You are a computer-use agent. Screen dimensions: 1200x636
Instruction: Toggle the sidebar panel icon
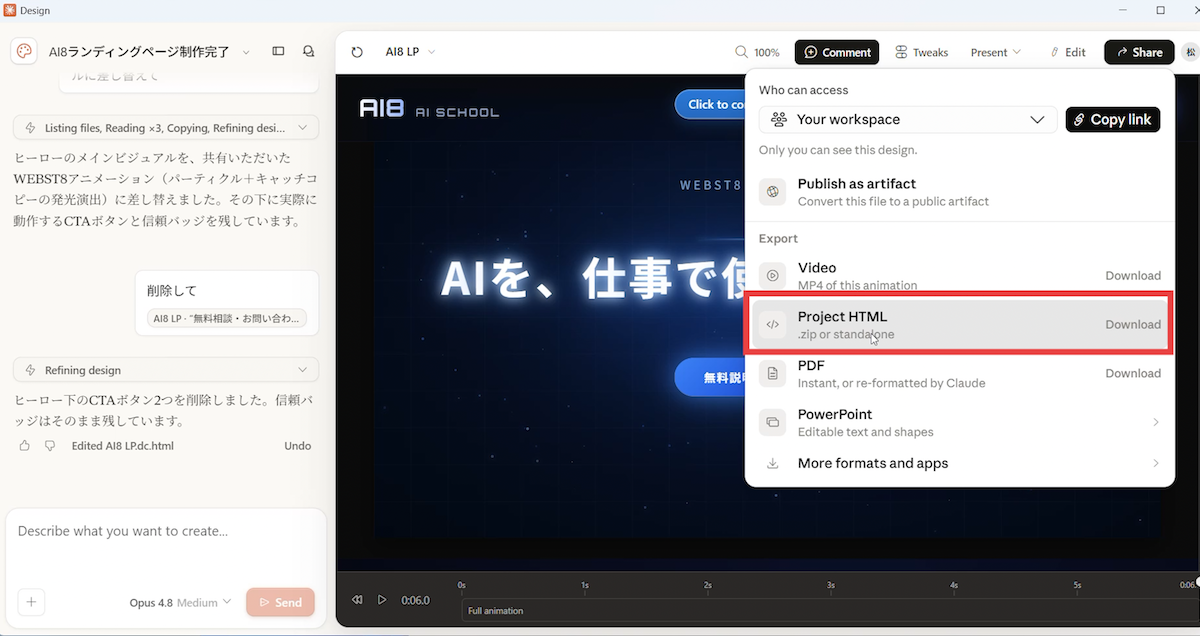(278, 51)
